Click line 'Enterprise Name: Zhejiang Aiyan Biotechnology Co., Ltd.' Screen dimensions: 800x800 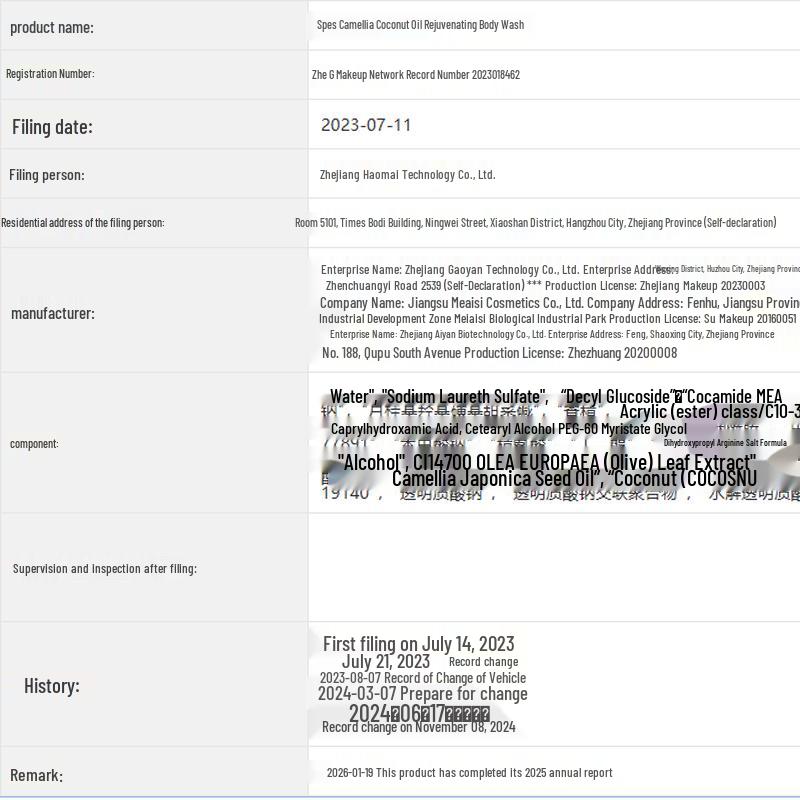click(x=552, y=335)
